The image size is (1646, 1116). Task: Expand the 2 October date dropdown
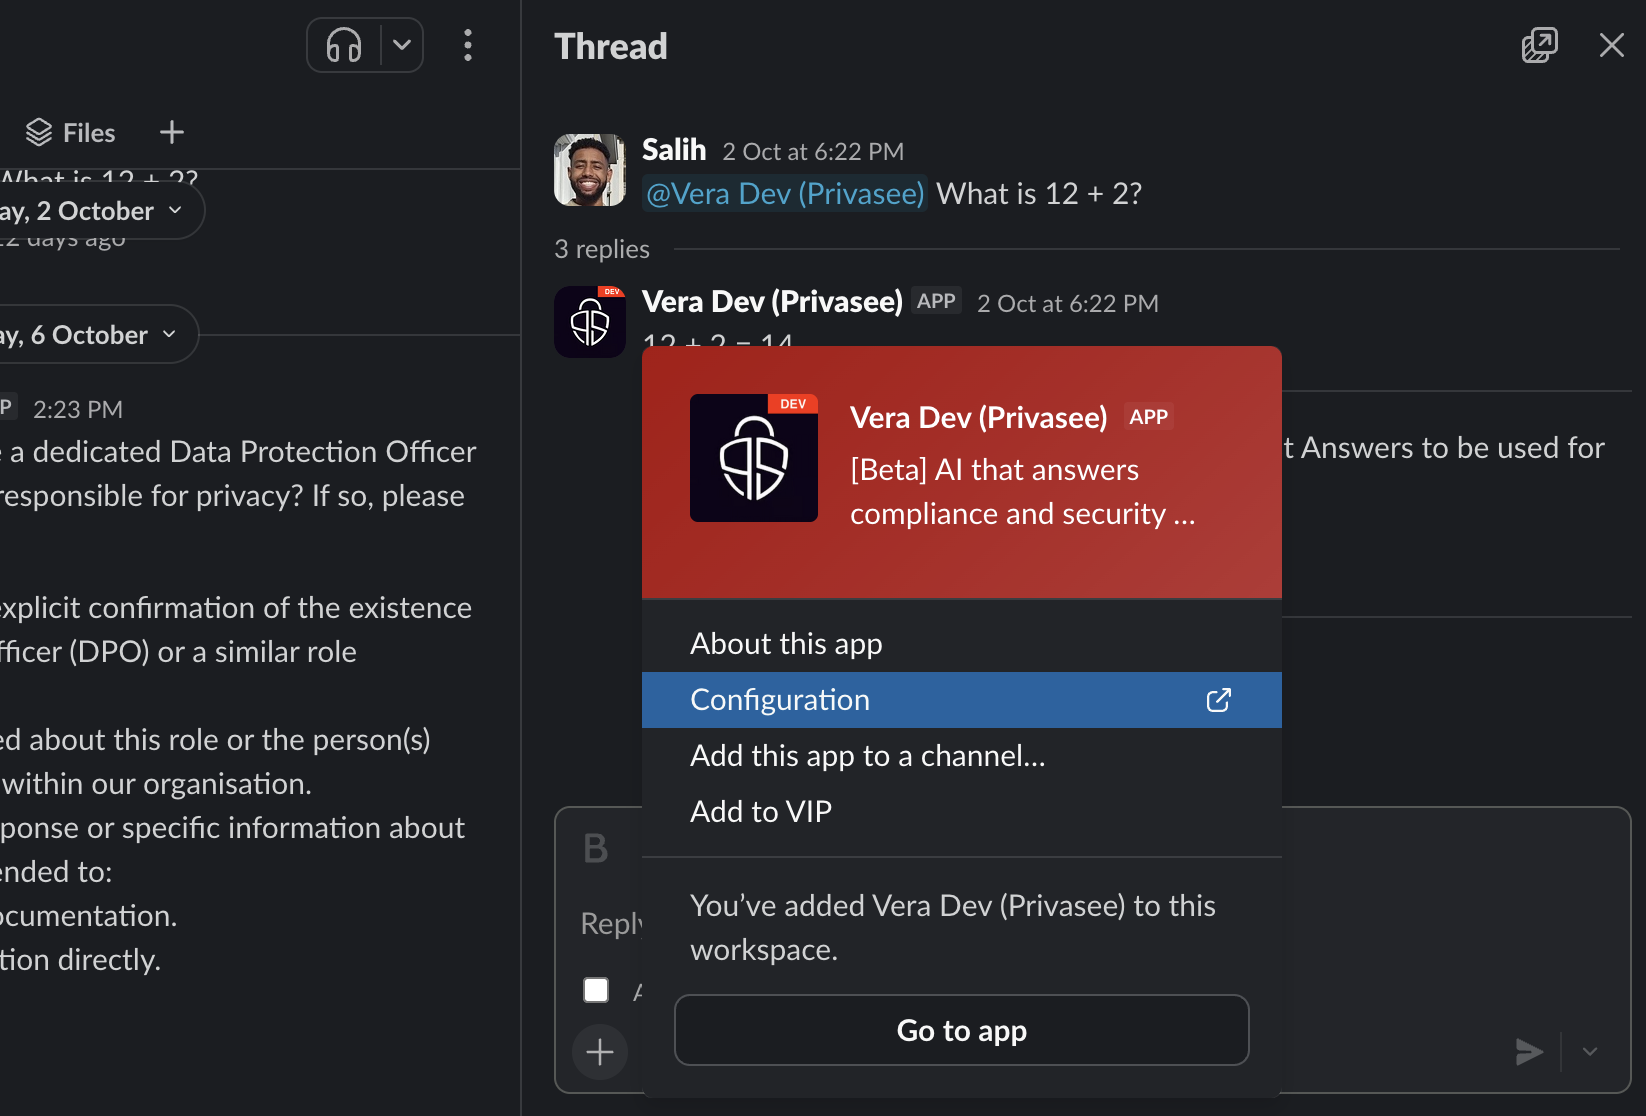click(x=100, y=211)
